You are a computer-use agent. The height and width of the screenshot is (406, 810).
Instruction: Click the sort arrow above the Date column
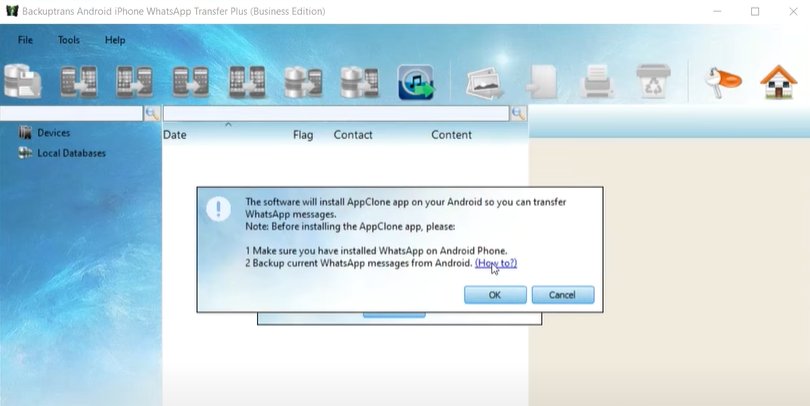[228, 124]
